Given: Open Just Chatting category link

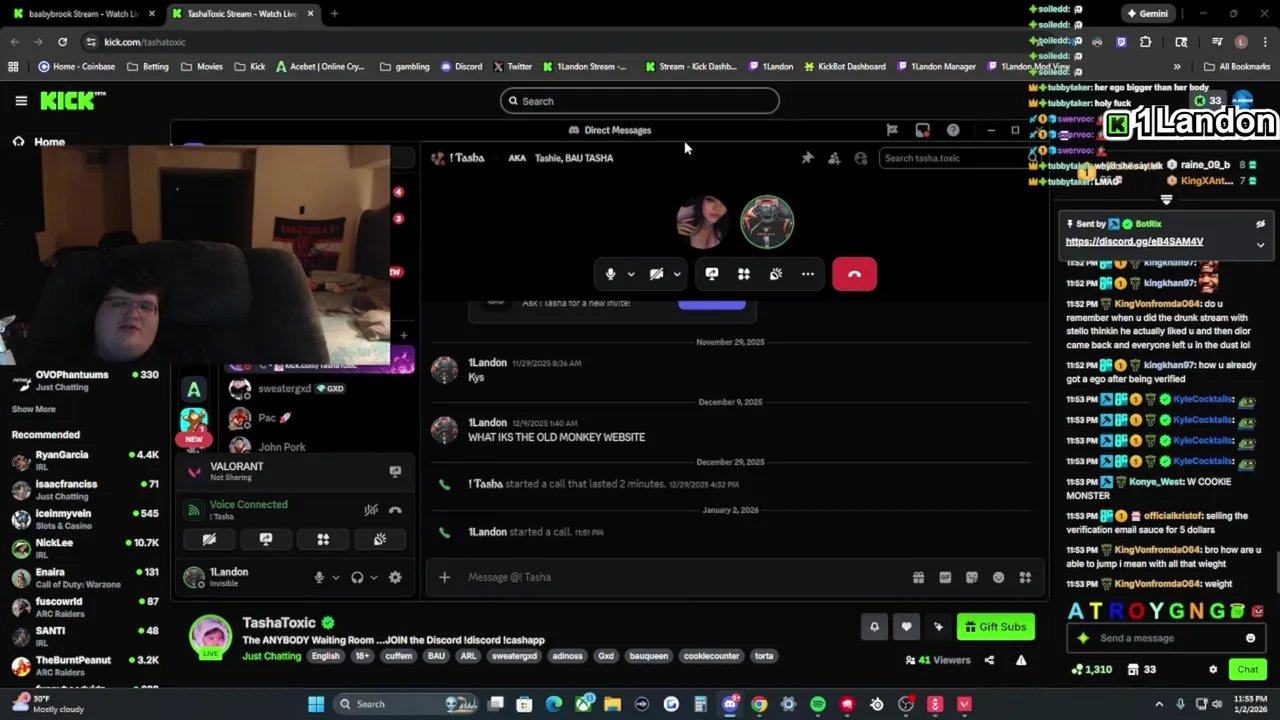Looking at the screenshot, I should (271, 656).
